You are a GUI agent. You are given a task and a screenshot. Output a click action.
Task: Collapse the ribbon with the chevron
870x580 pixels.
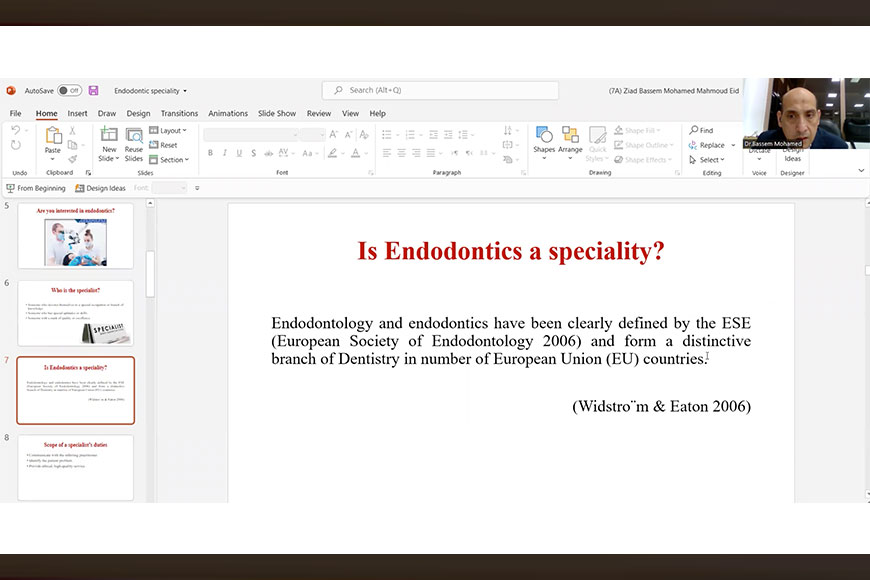[861, 170]
